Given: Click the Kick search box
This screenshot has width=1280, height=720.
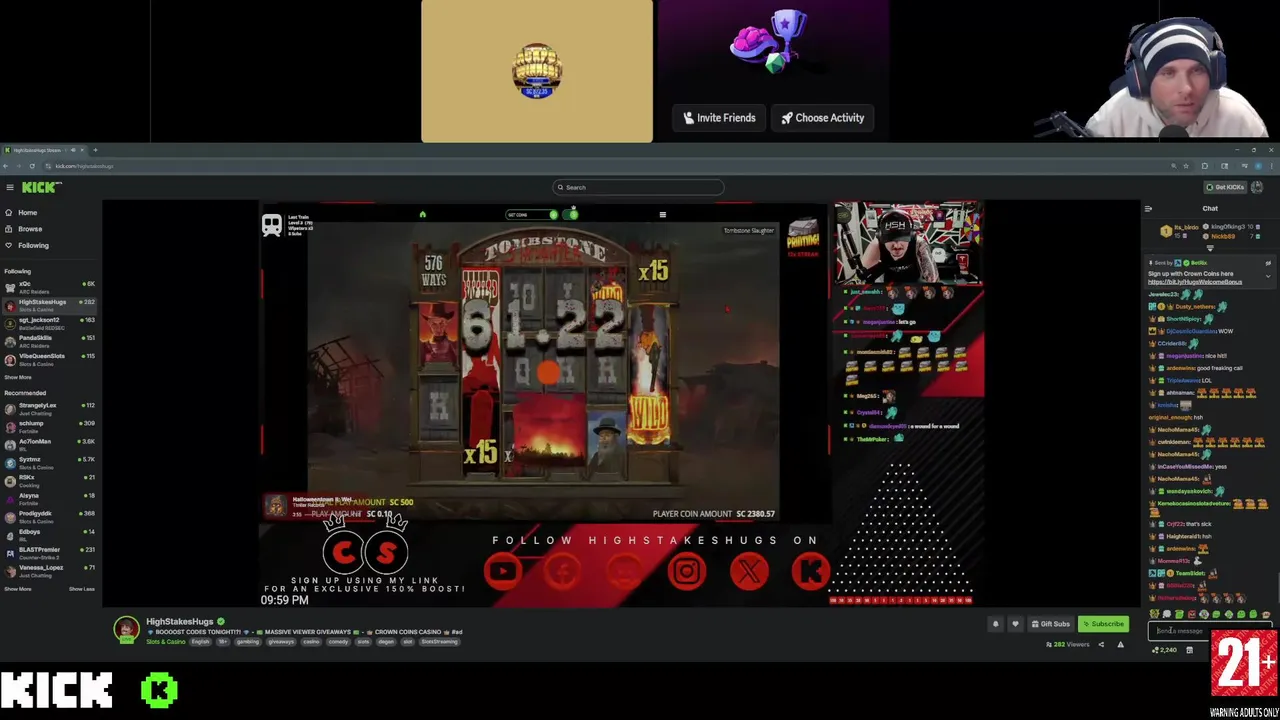Looking at the screenshot, I should [638, 187].
